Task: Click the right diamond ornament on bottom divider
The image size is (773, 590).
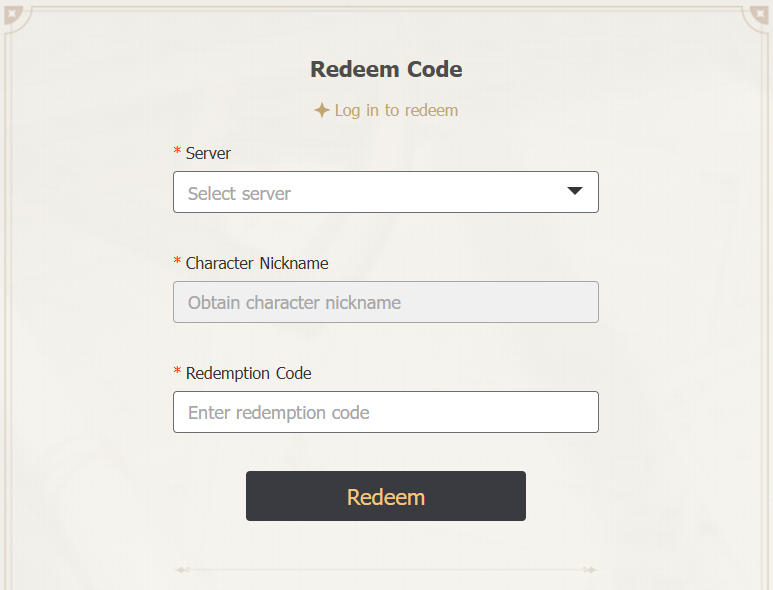Action: pos(589,570)
